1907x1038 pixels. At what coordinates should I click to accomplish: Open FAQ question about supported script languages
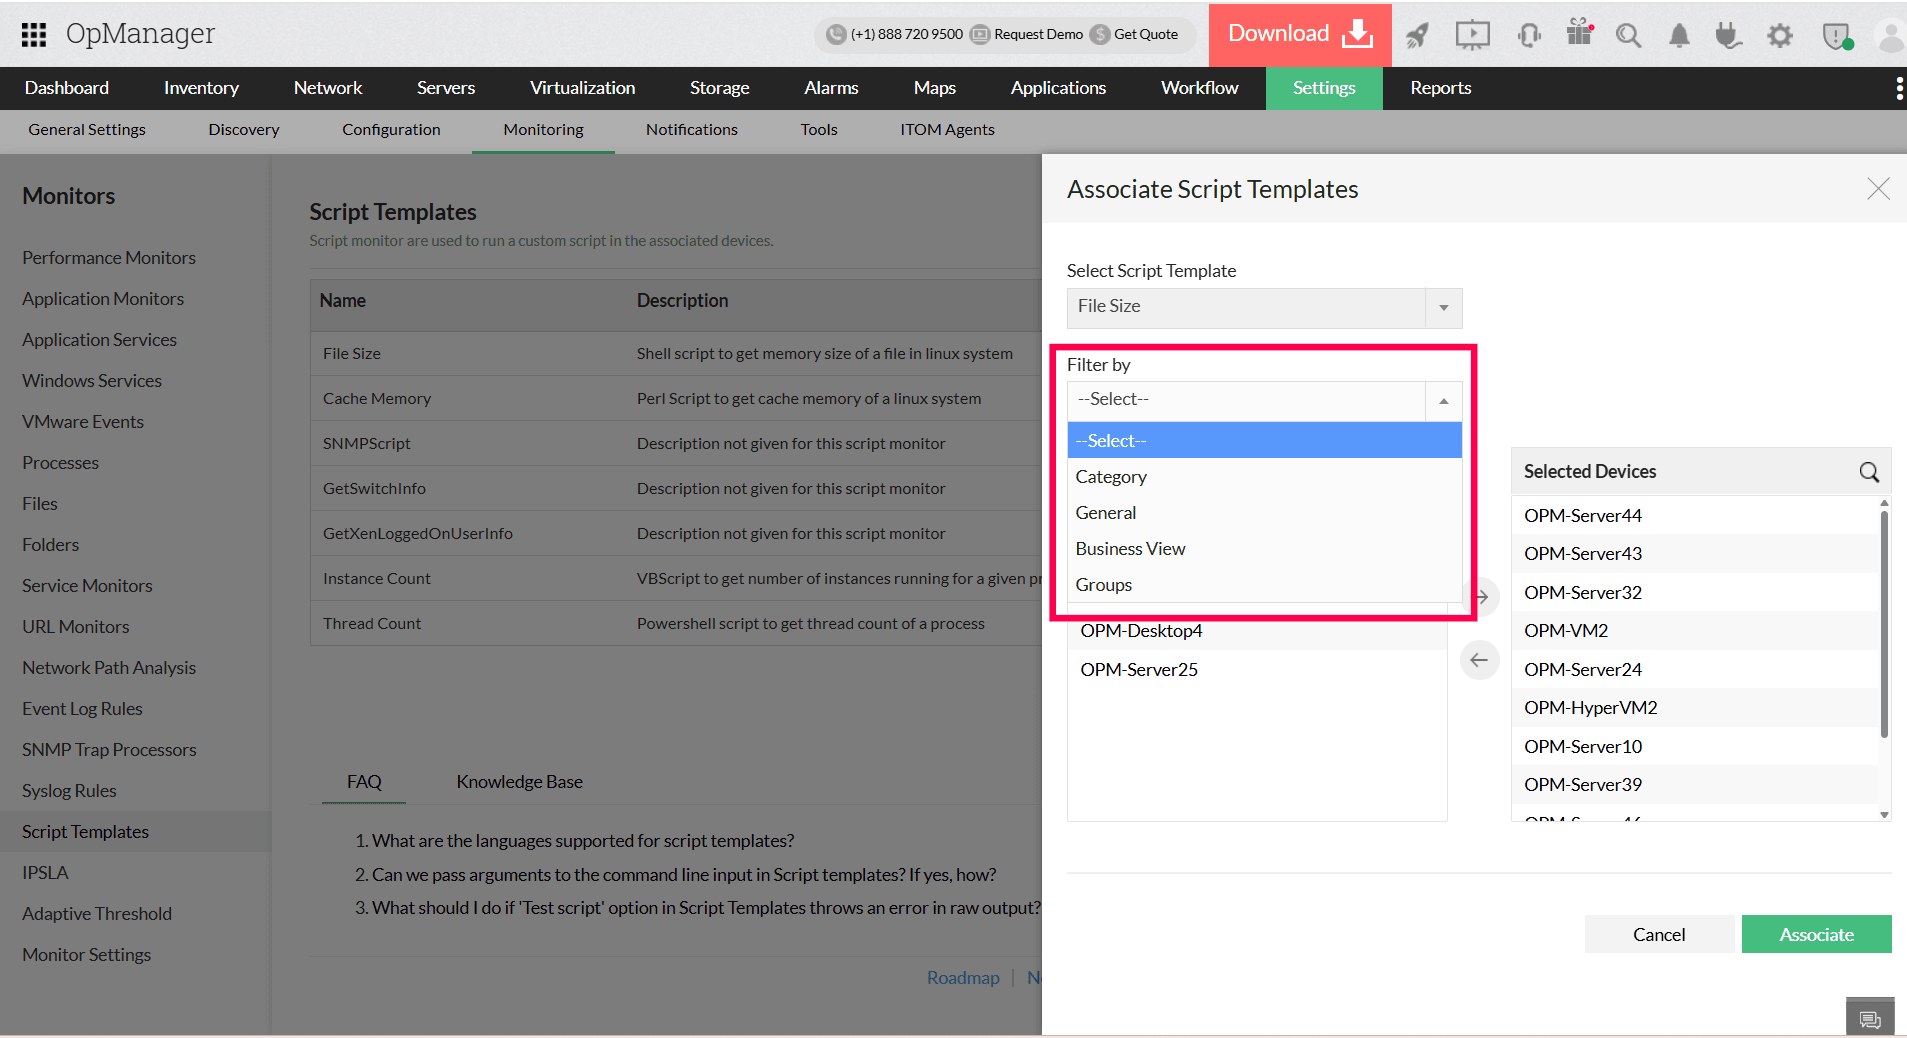(x=583, y=841)
